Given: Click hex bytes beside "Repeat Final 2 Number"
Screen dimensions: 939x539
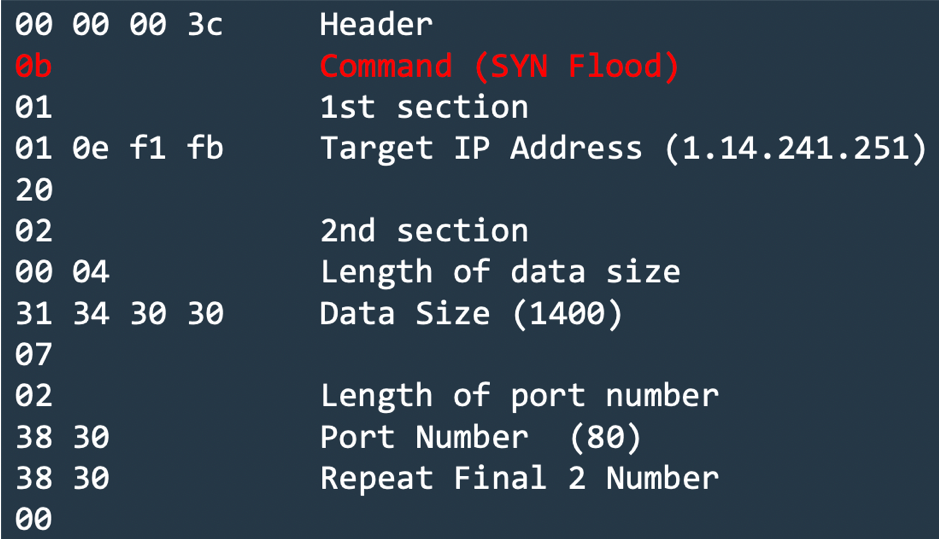Looking at the screenshot, I should coord(62,478).
